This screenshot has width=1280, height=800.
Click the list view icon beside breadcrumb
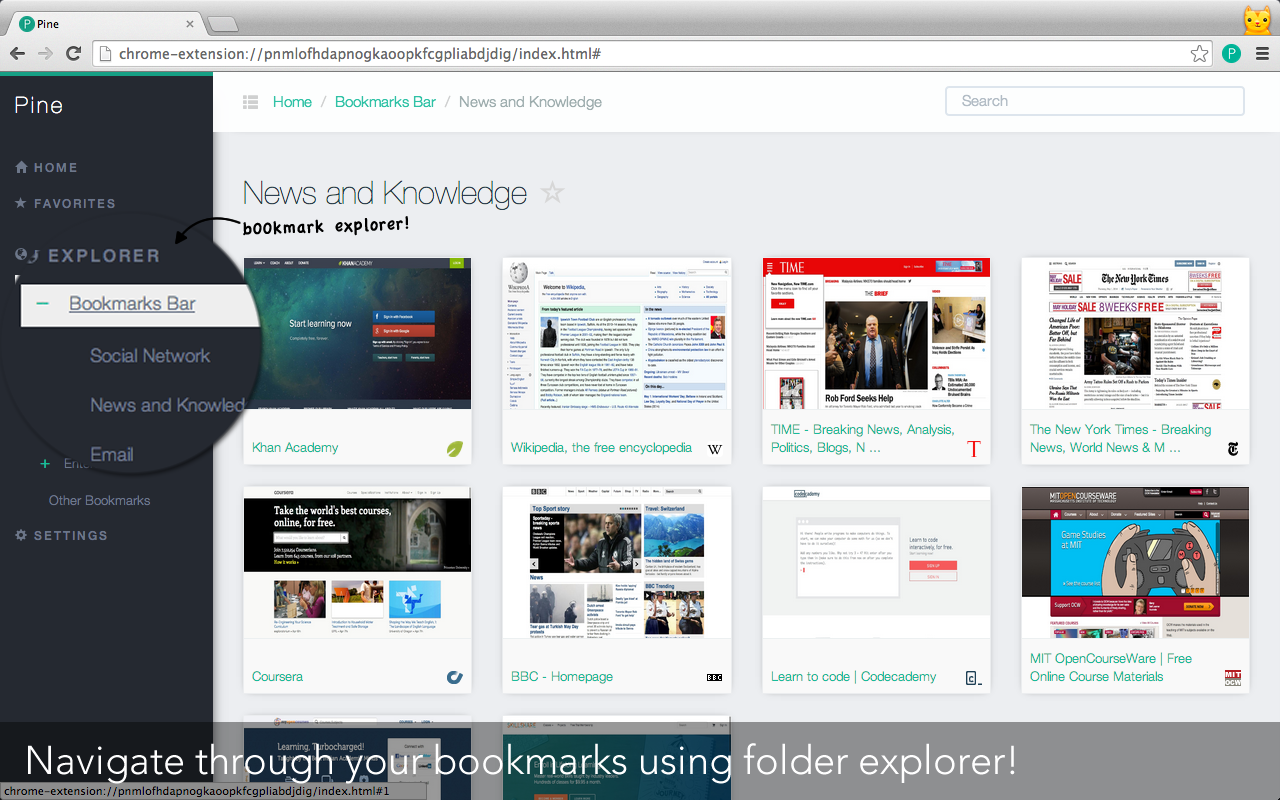250,101
